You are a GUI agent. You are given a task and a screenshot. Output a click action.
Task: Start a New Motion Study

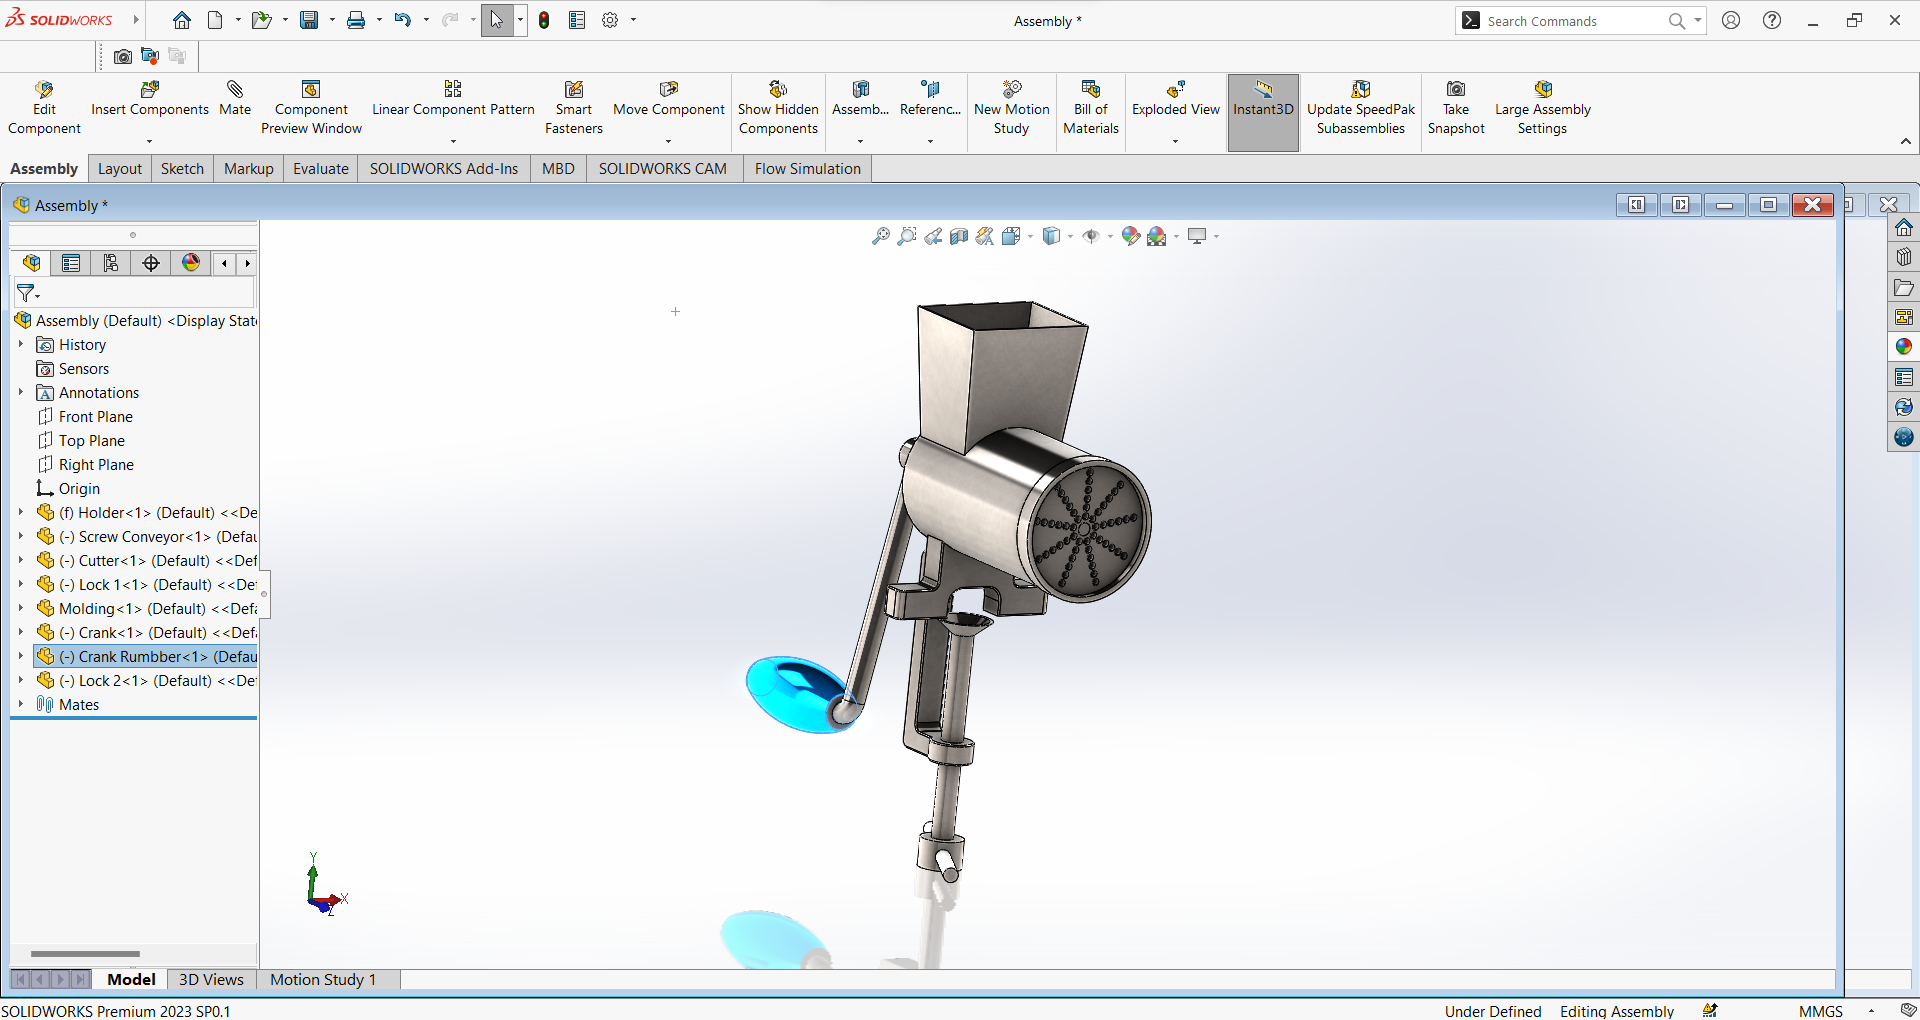point(1011,108)
